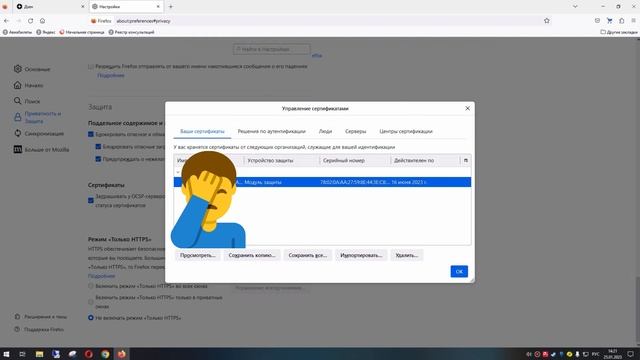Close the certificate manager dialog with X
640x360 pixels.
(x=467, y=109)
